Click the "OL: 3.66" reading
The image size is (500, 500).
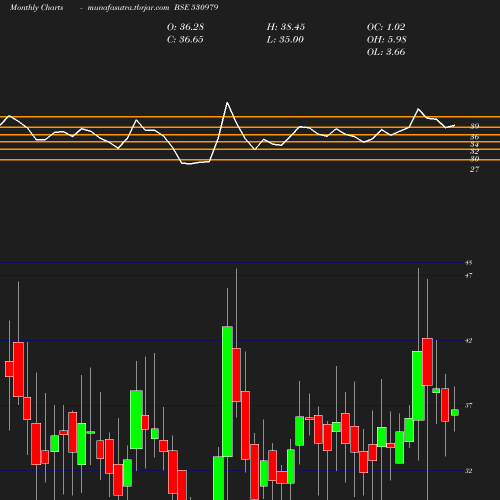point(386,52)
